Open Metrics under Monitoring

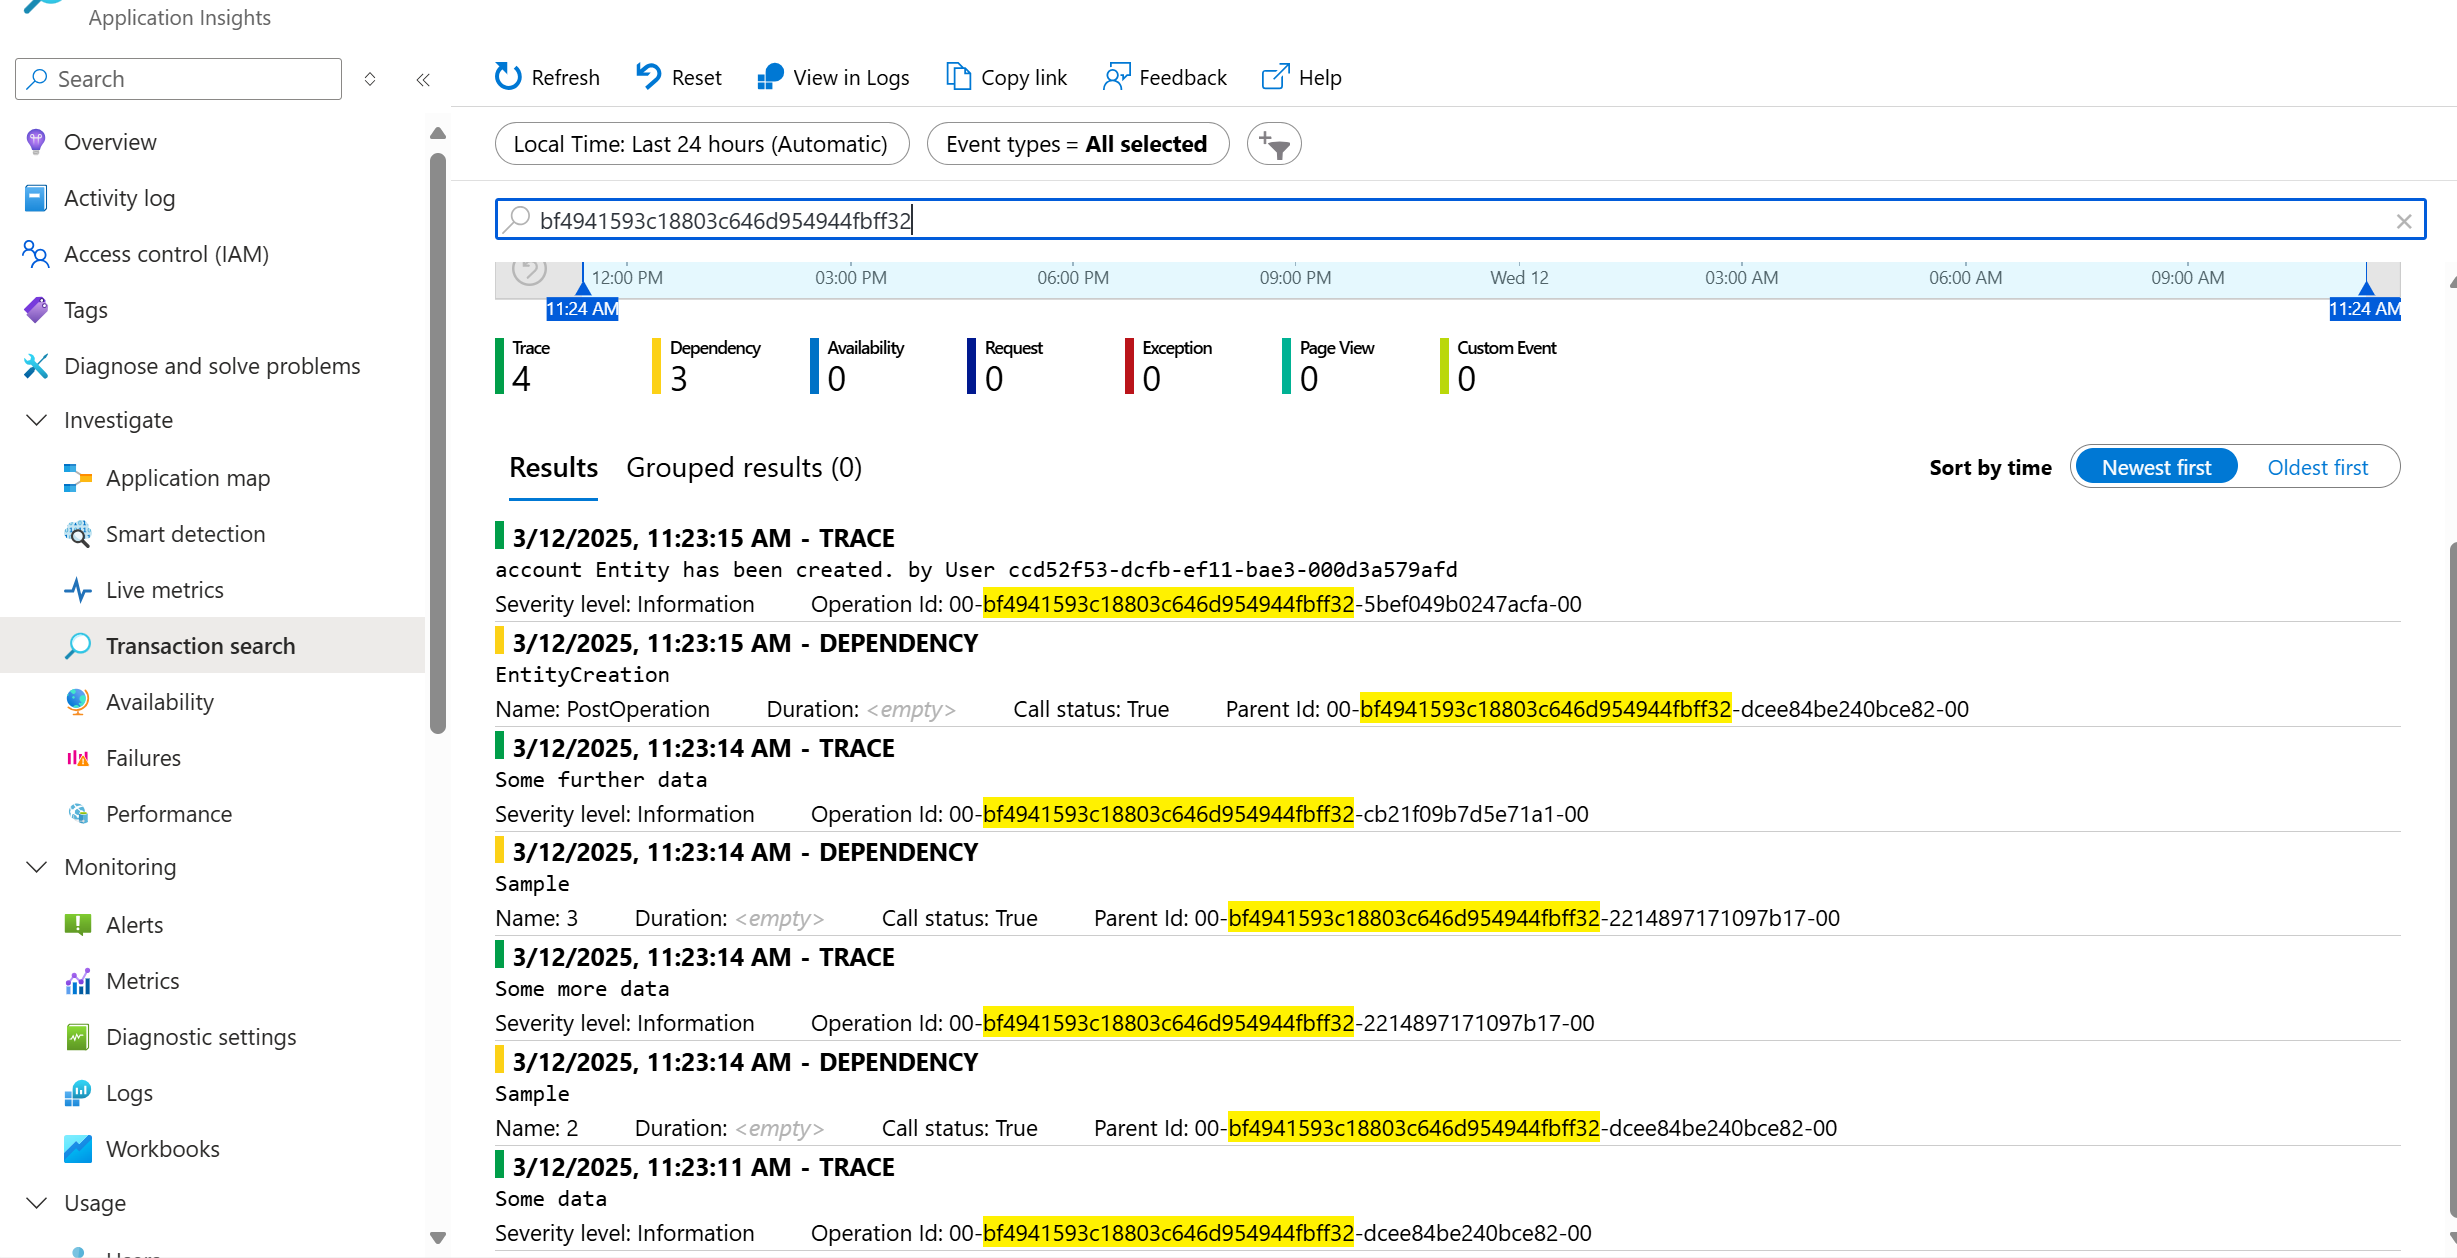[142, 981]
